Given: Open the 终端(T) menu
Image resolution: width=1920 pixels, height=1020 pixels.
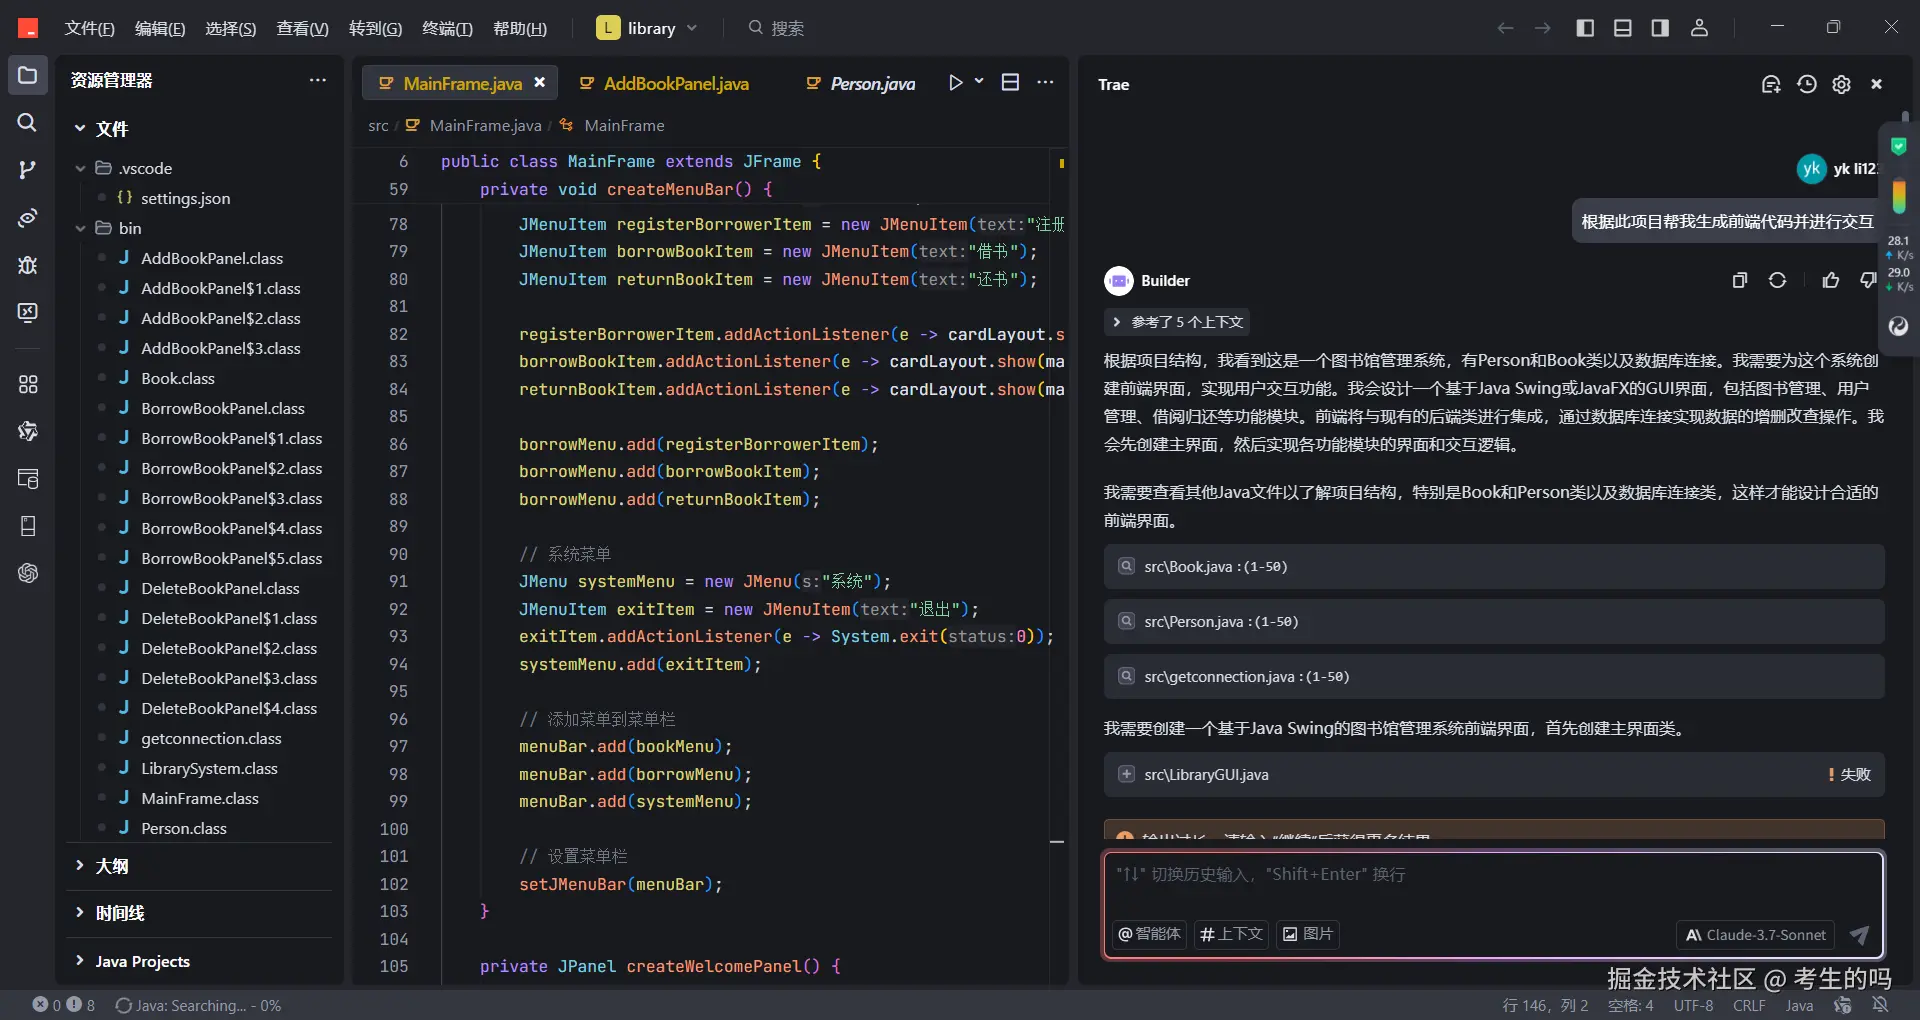Looking at the screenshot, I should pos(447,28).
